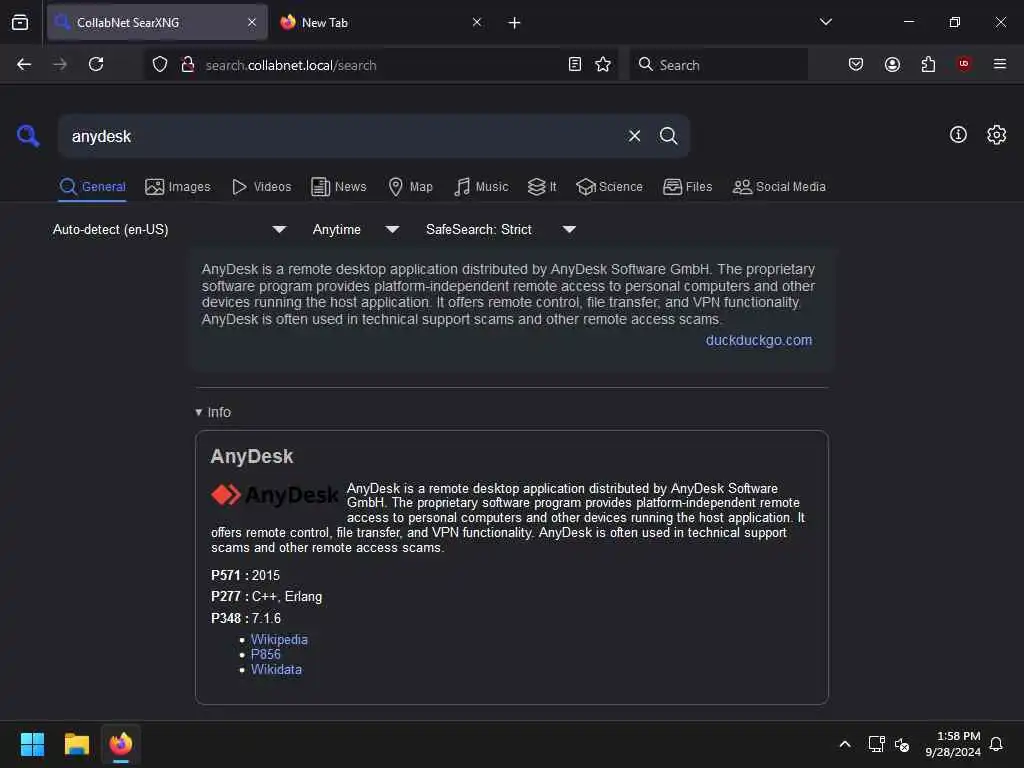Open the Wikipedia link
The image size is (1024, 768).
(279, 639)
